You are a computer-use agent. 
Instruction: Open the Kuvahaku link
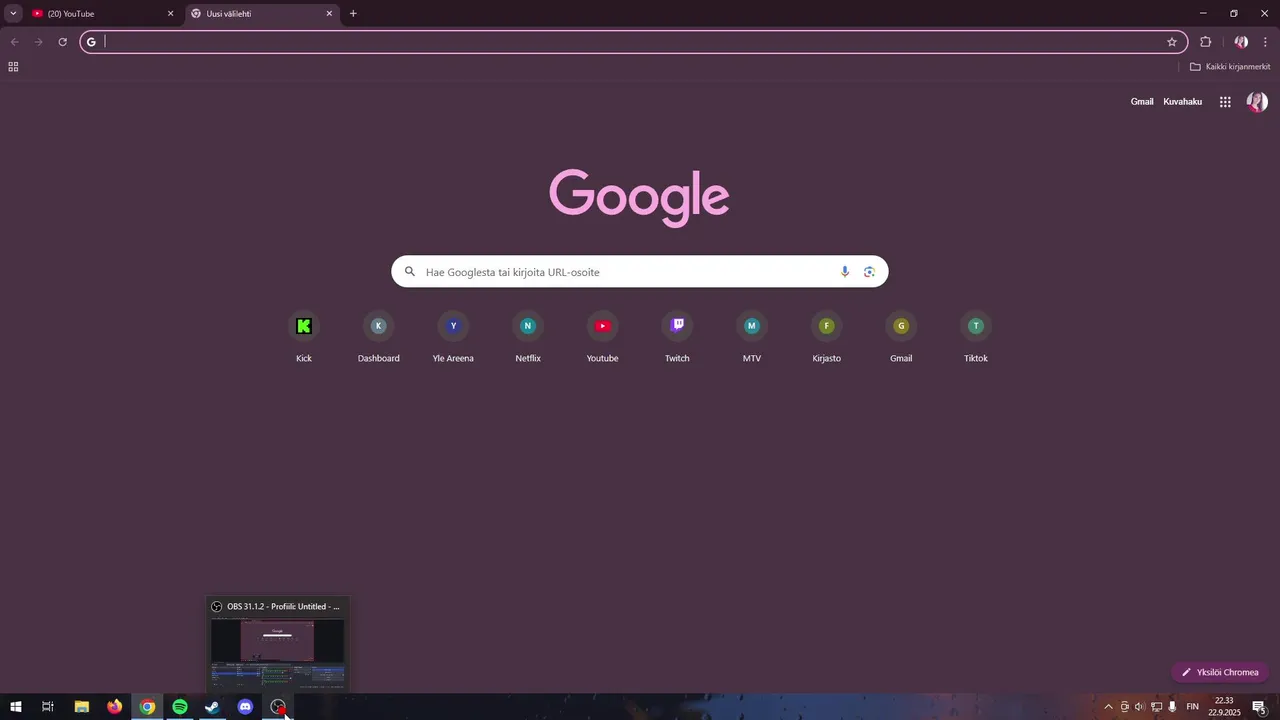1182,102
